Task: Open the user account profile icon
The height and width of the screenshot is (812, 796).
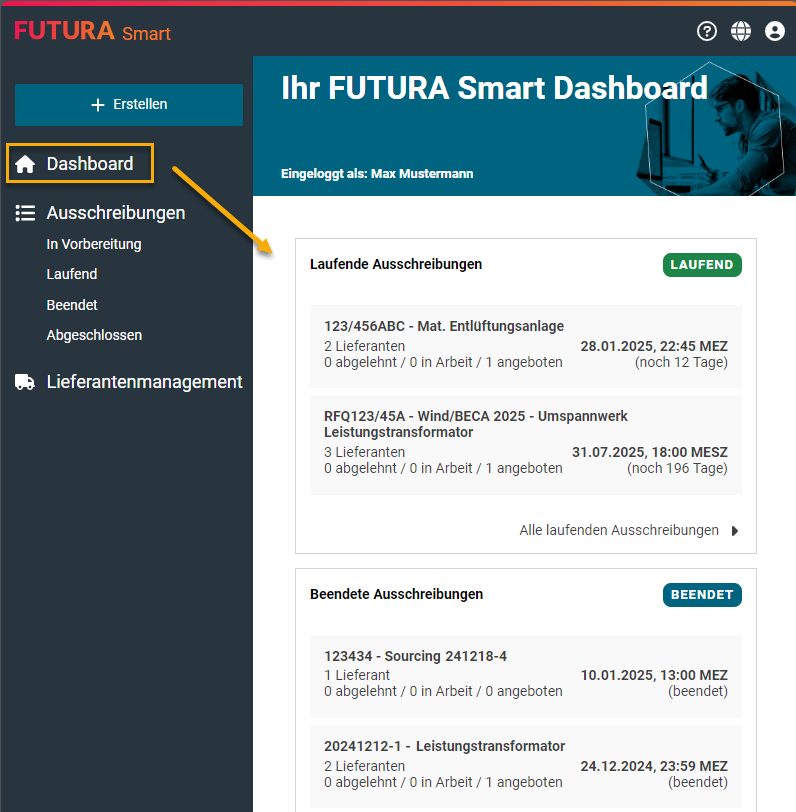Action: click(x=775, y=31)
